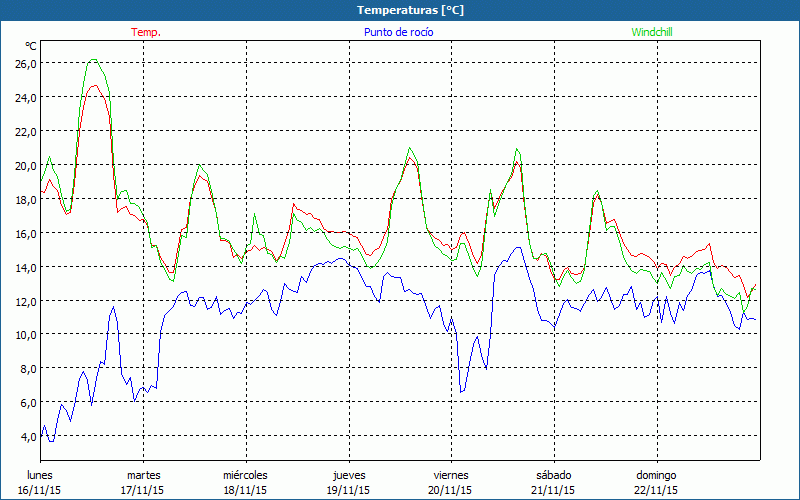Click the Temperaturas [°C] chart title
The height and width of the screenshot is (500, 800).
coord(410,10)
